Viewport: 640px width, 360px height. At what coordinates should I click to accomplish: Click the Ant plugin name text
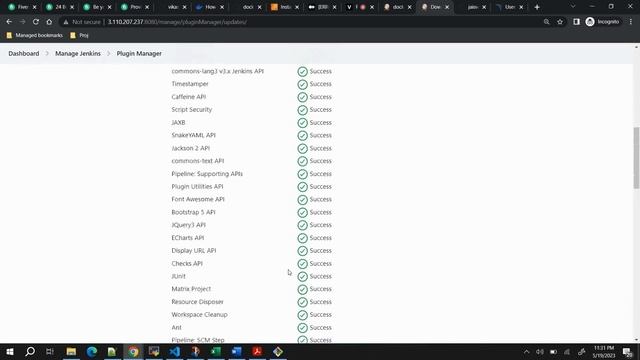coord(176,327)
